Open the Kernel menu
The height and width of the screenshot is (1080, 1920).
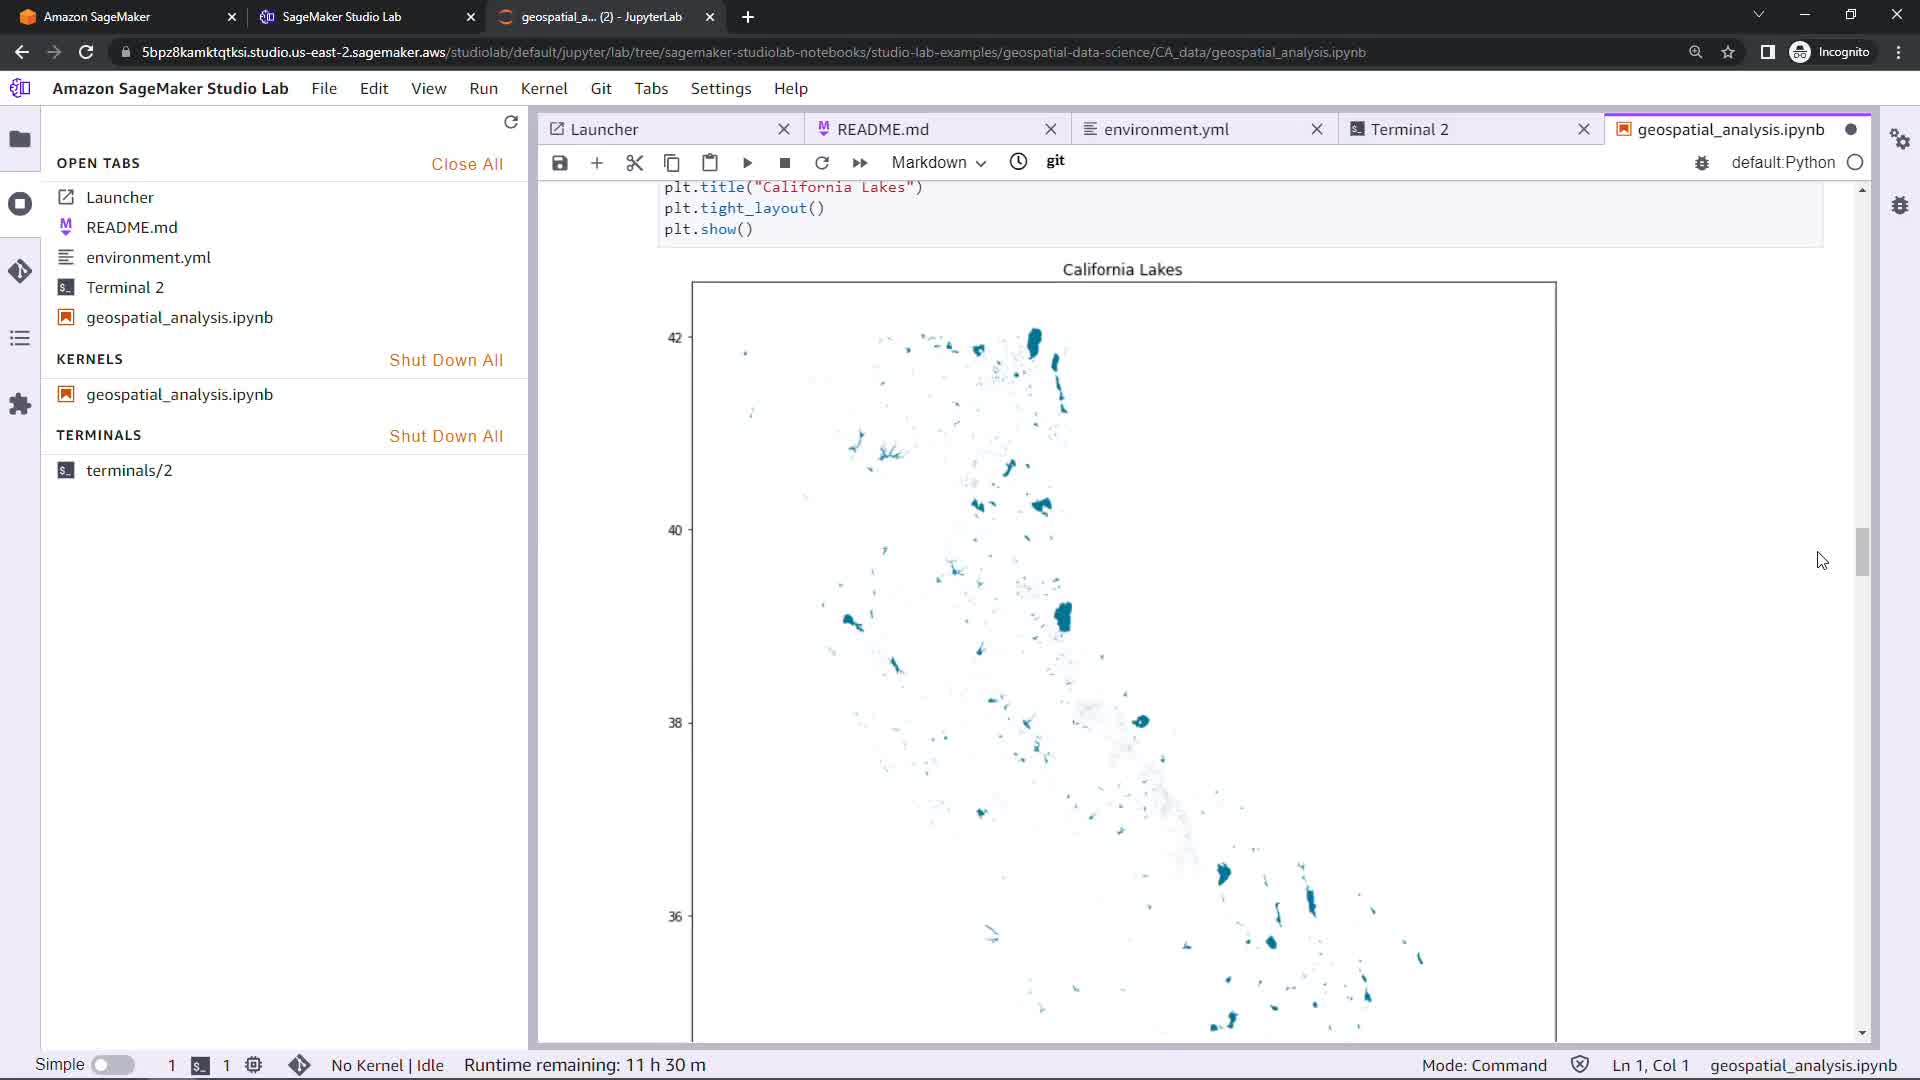[543, 88]
